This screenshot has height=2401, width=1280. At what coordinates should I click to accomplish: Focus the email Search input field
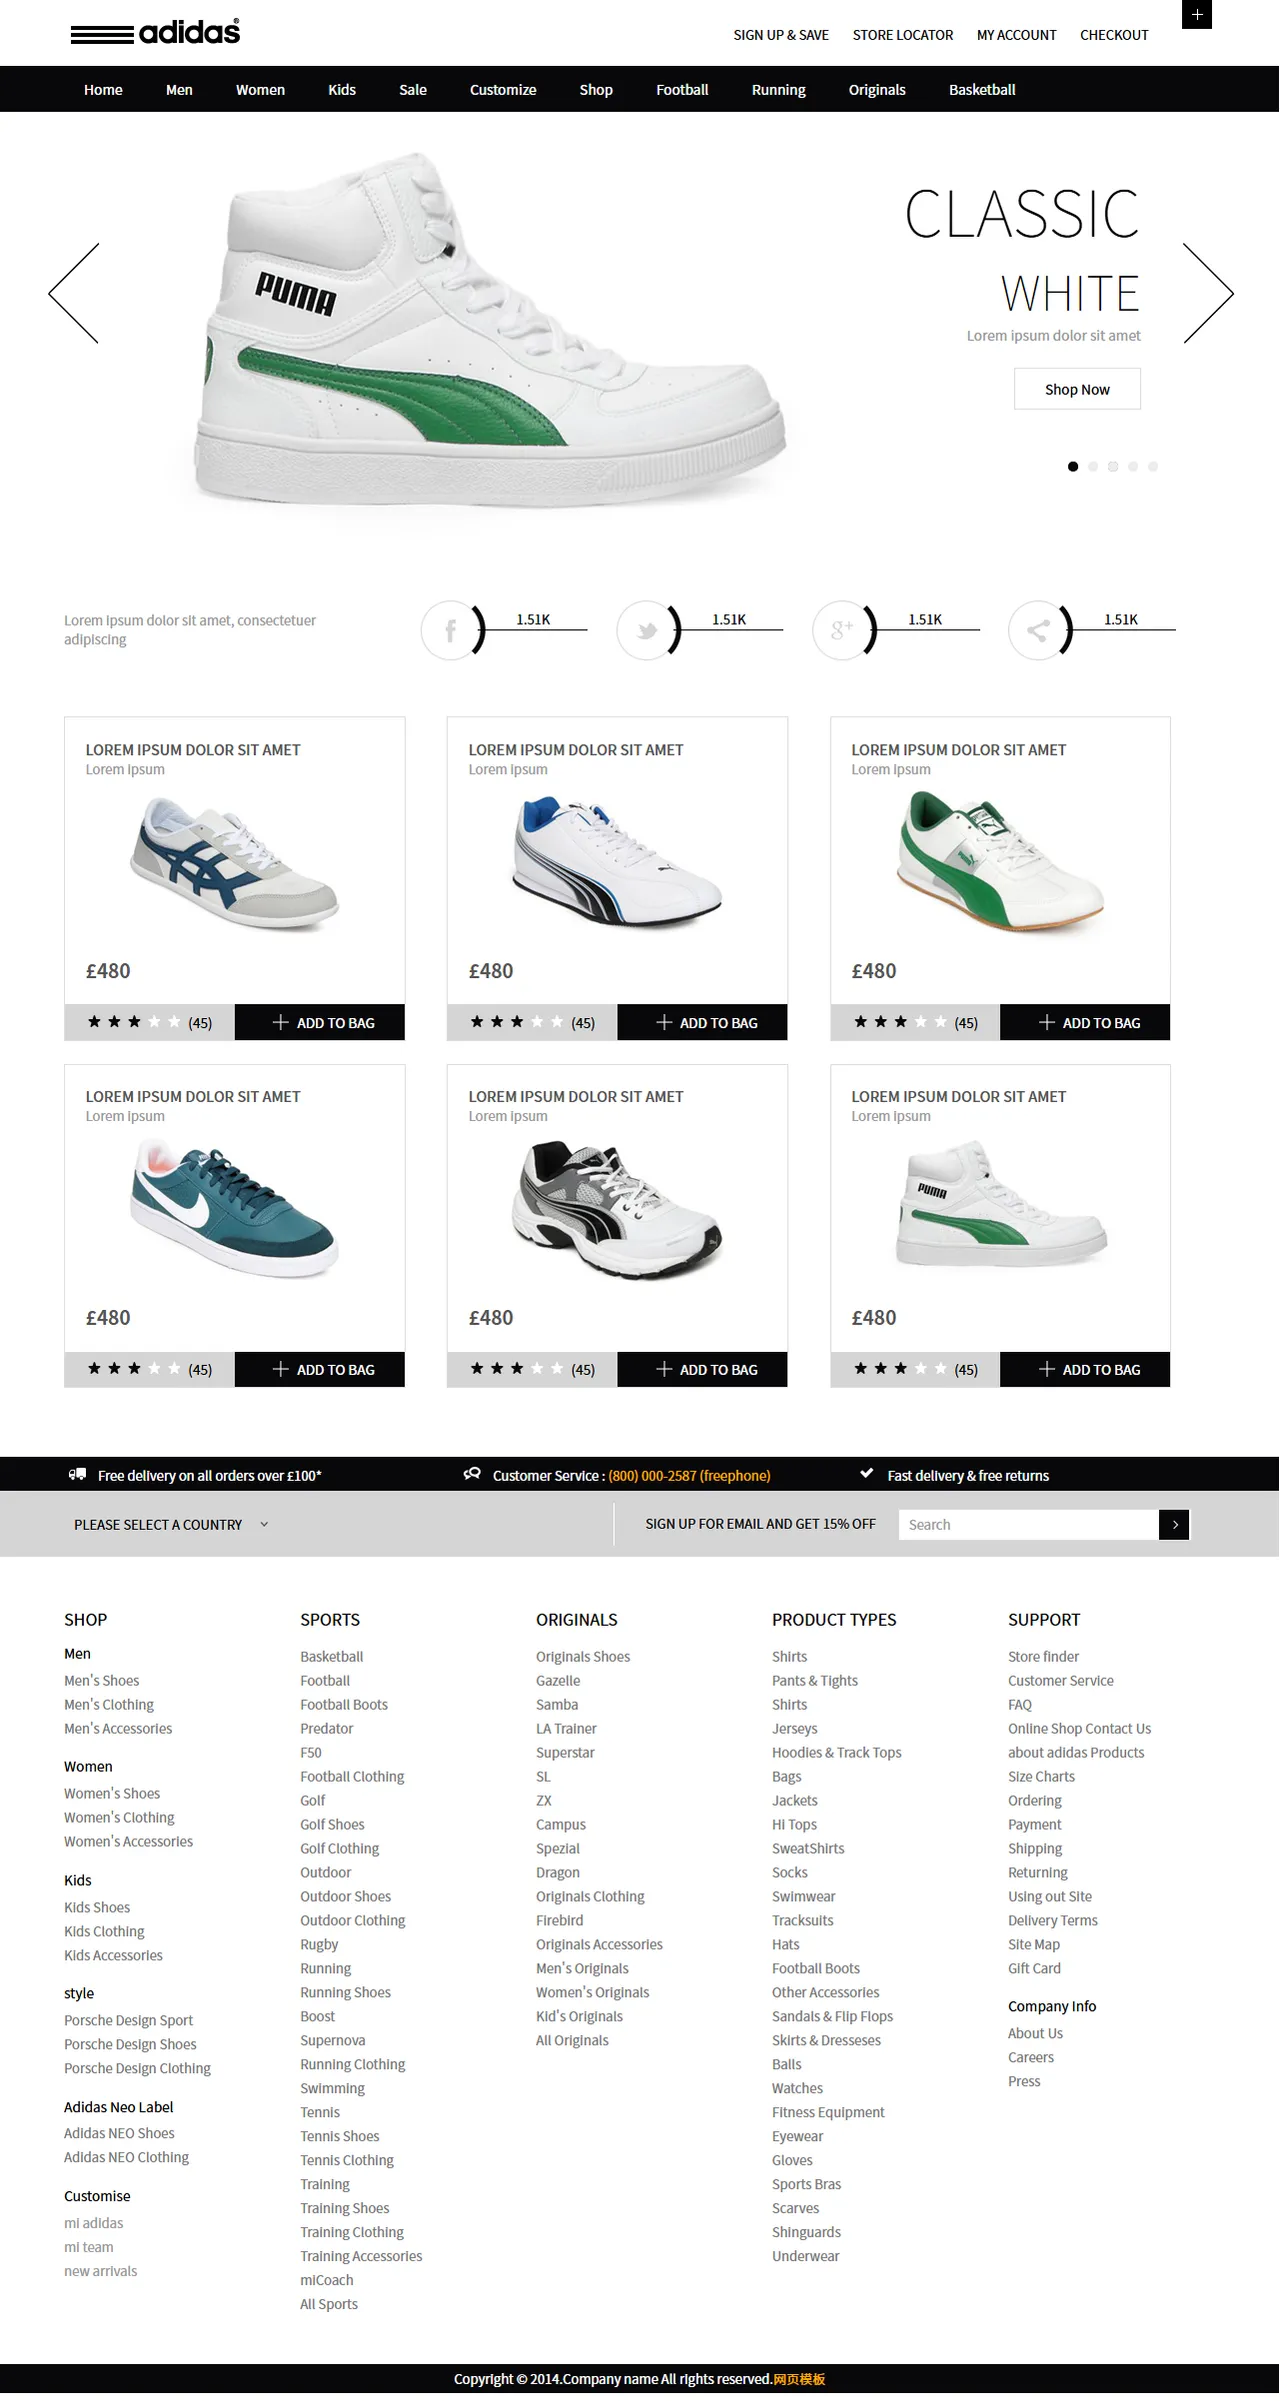point(1029,1524)
